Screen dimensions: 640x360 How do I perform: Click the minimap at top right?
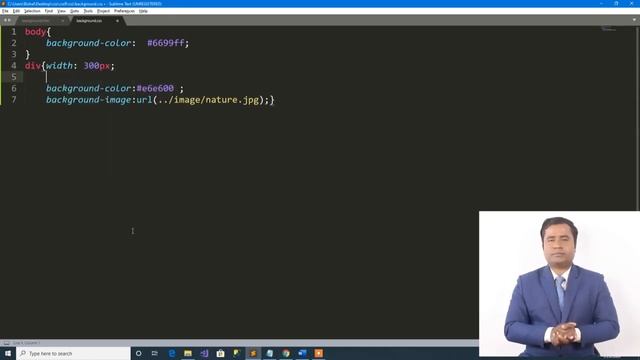[608, 29]
